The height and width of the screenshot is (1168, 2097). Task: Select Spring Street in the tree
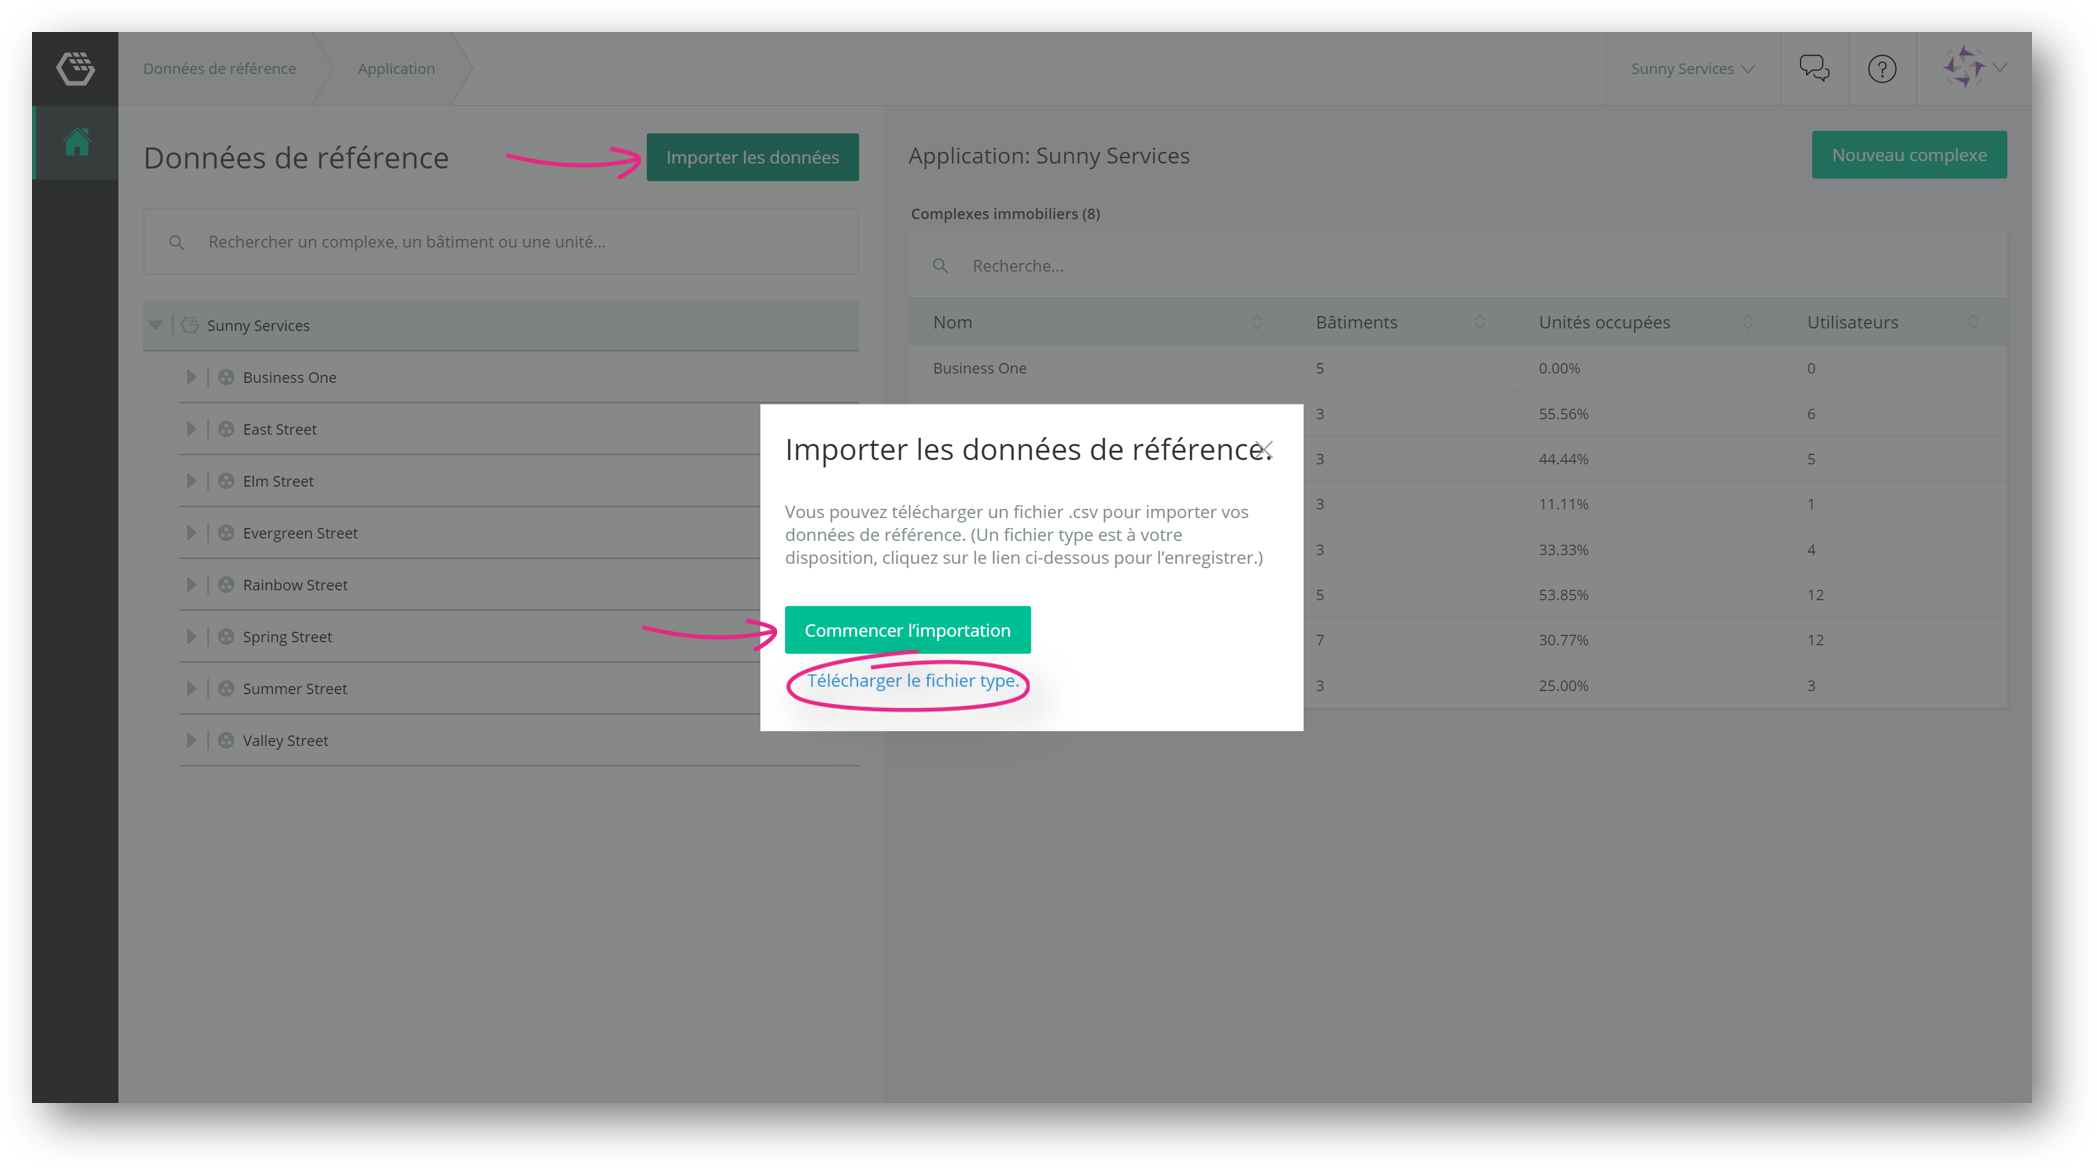point(287,637)
